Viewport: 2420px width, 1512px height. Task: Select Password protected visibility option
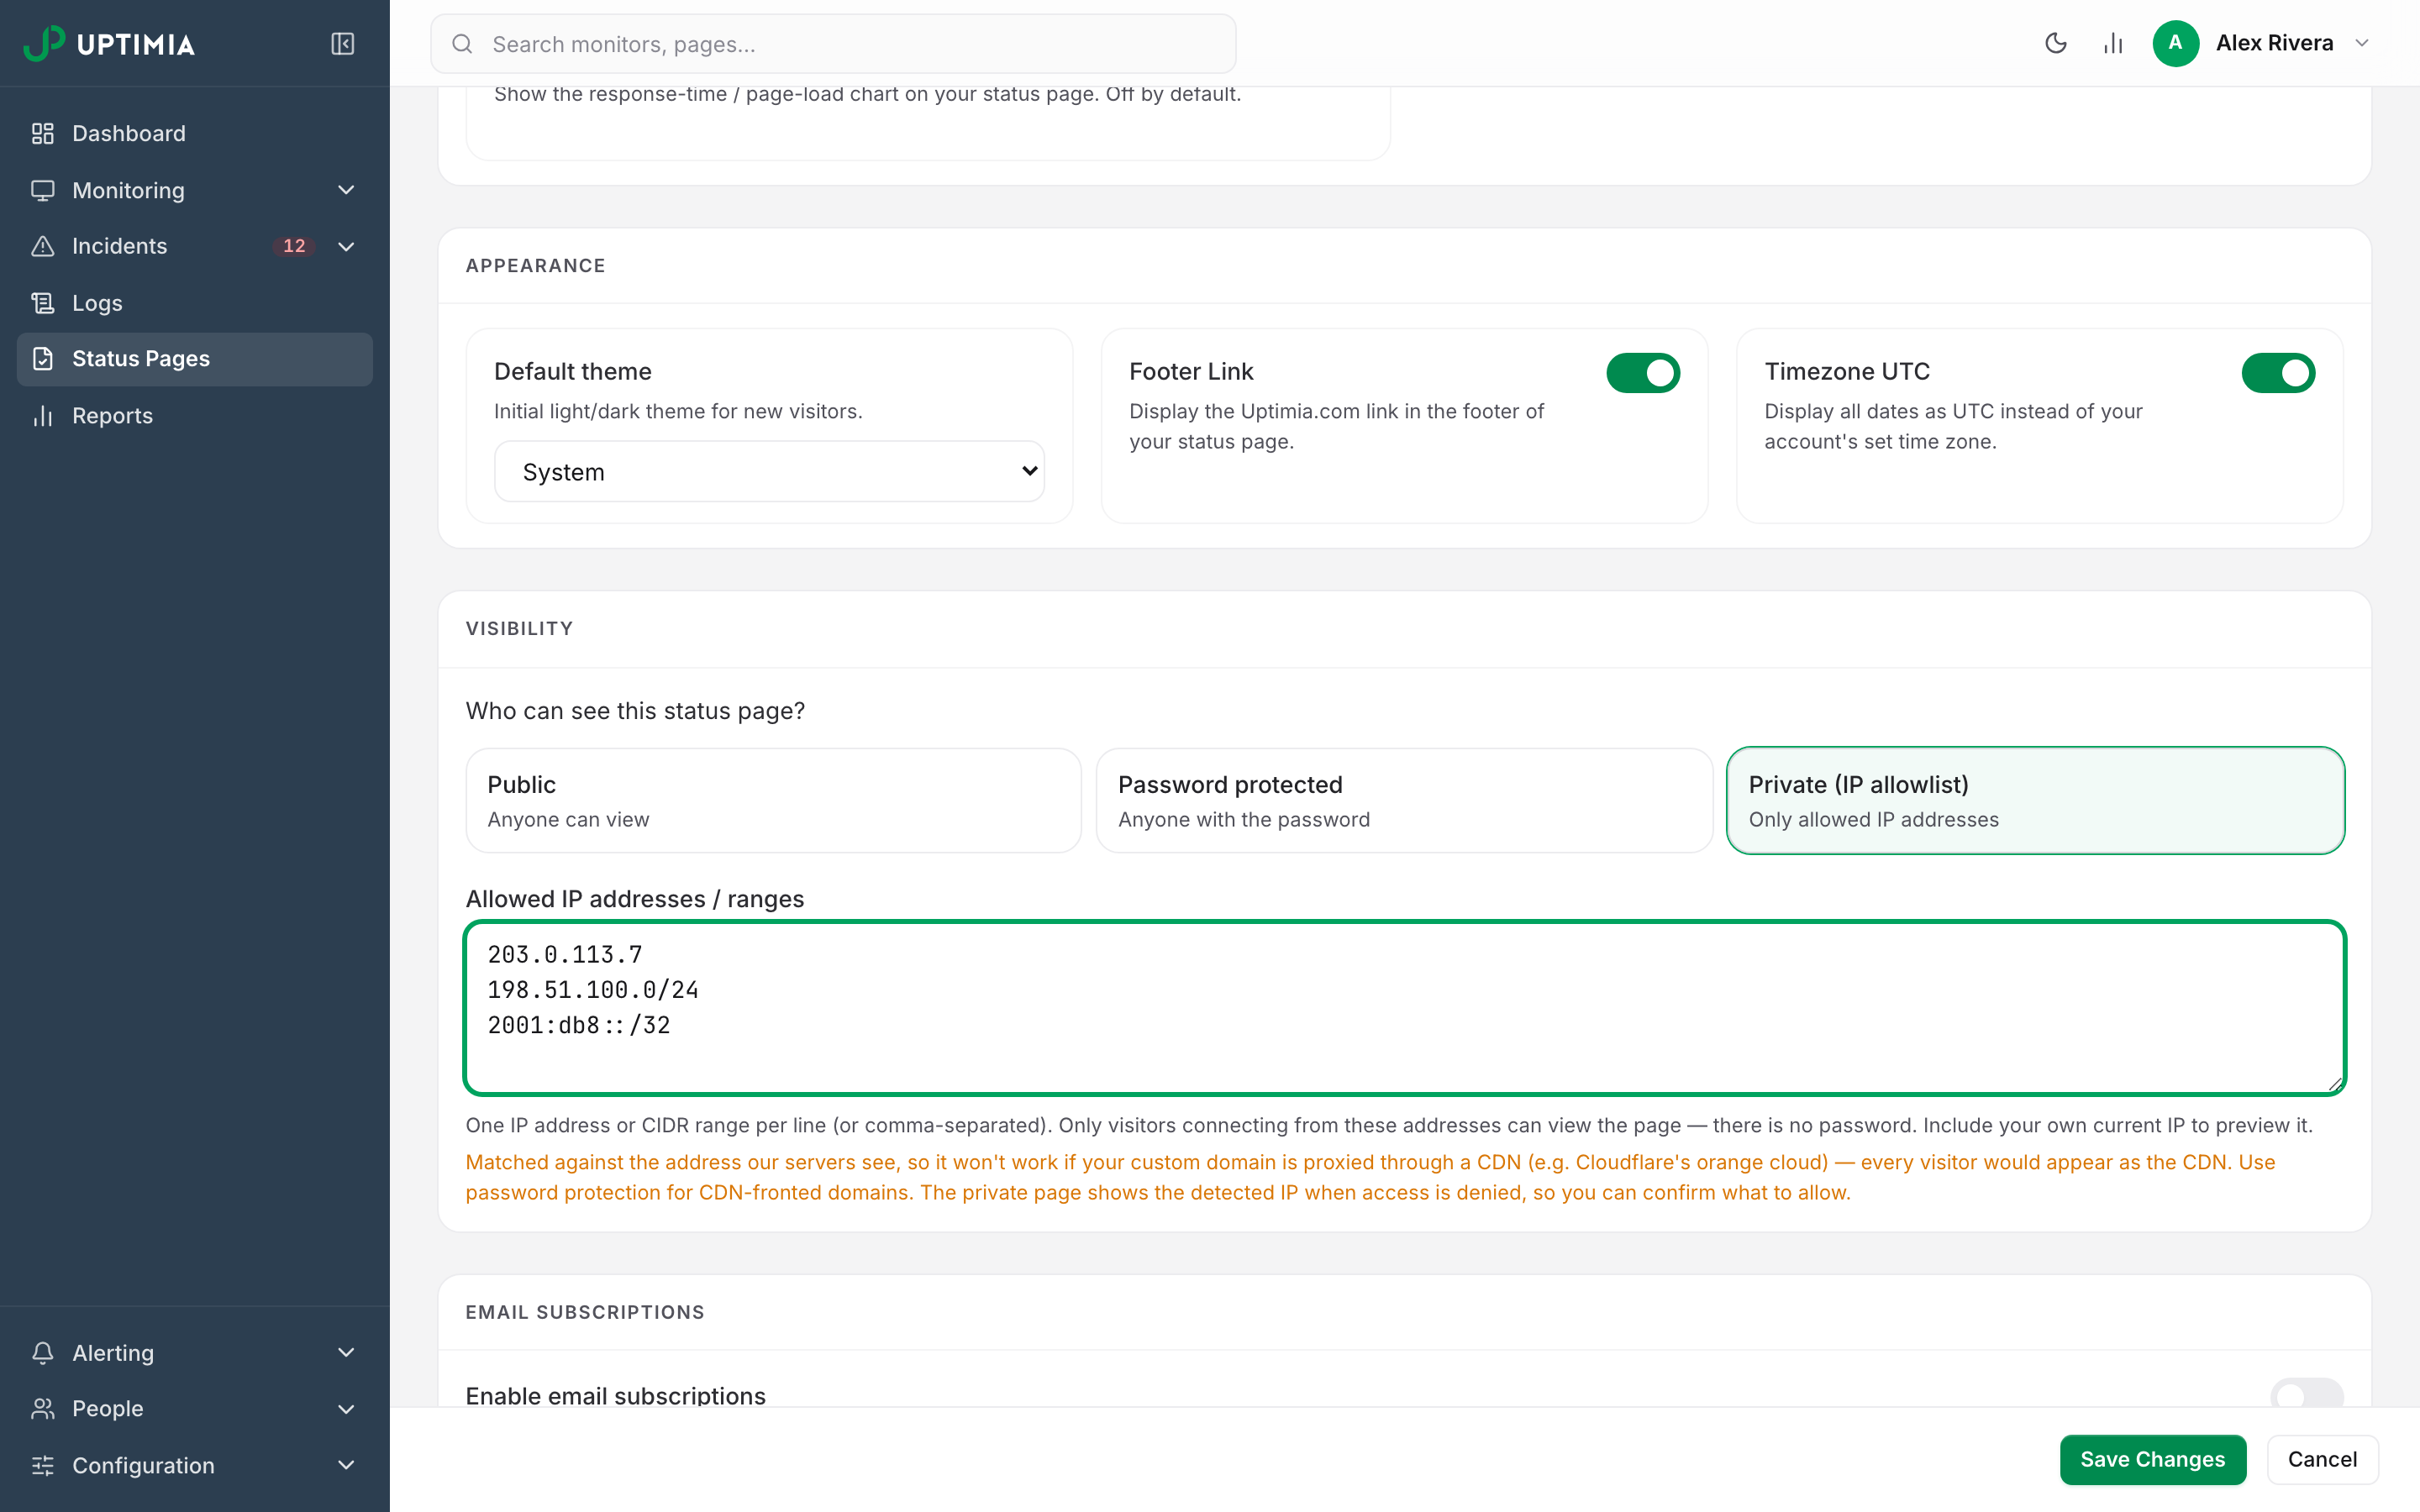coord(1404,801)
